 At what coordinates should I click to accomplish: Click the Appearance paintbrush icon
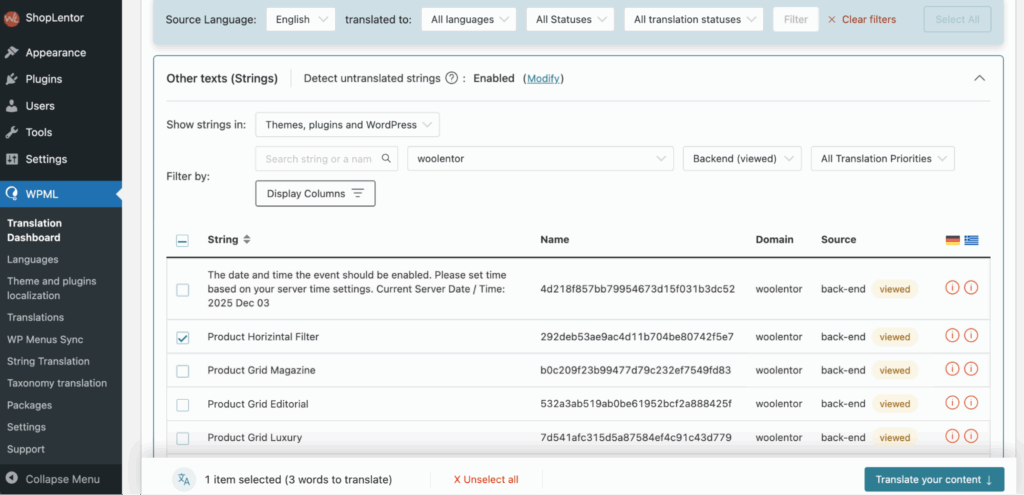click(11, 52)
